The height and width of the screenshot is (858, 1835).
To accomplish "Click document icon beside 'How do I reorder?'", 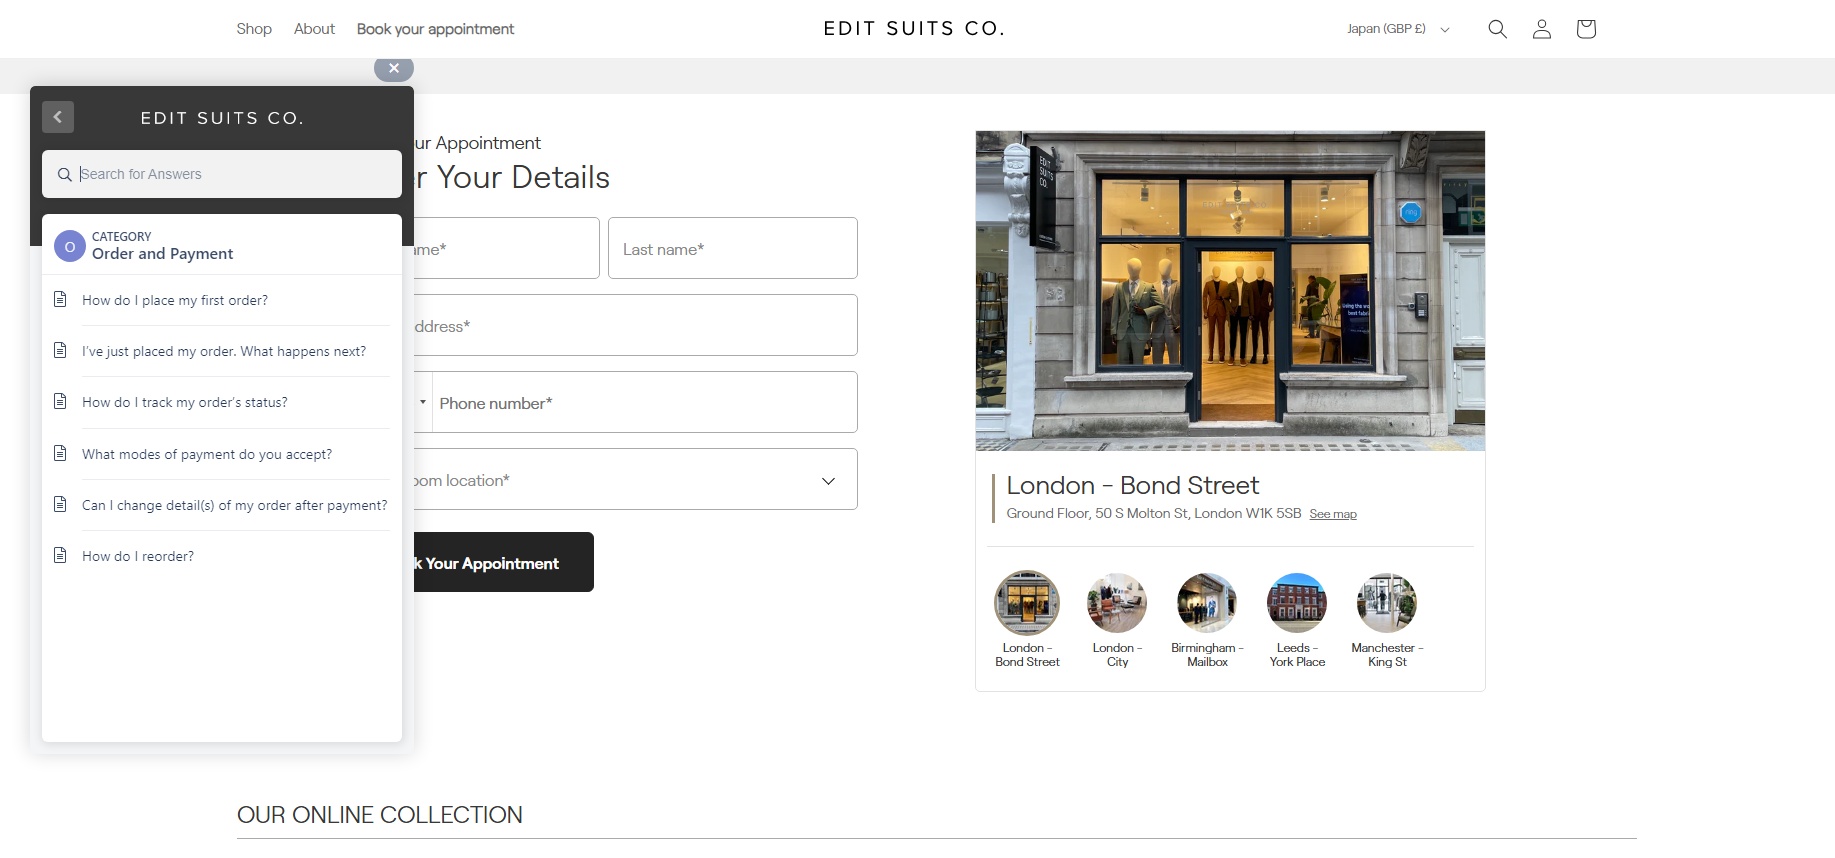I will point(60,555).
